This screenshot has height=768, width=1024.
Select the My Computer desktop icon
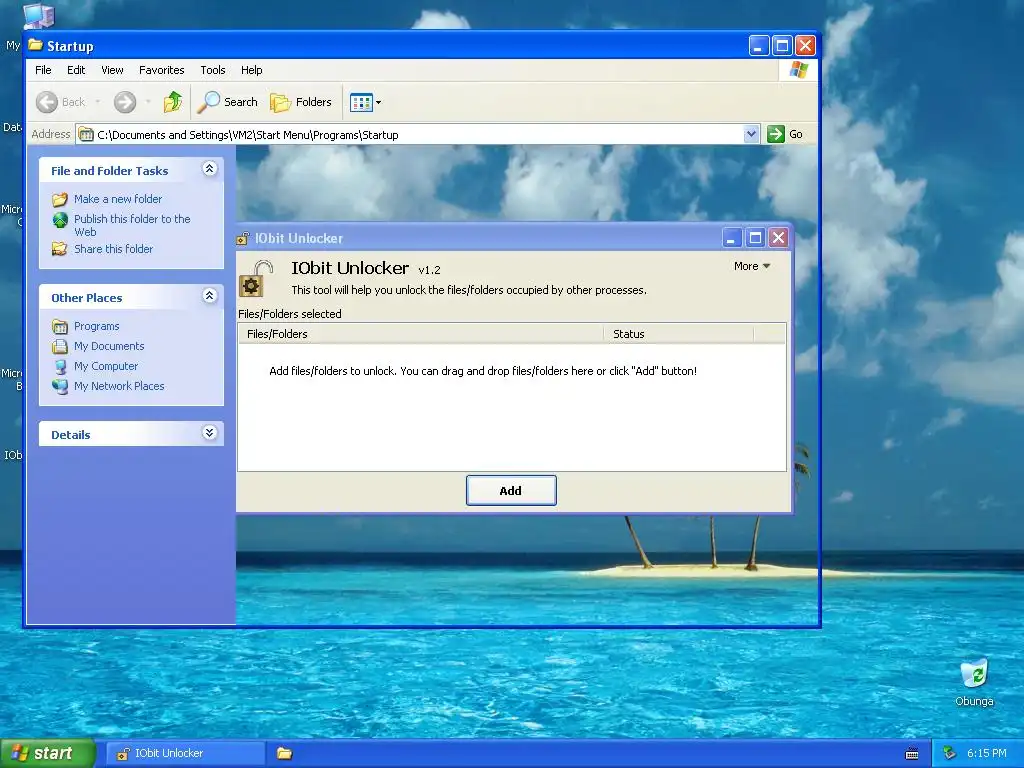38,15
